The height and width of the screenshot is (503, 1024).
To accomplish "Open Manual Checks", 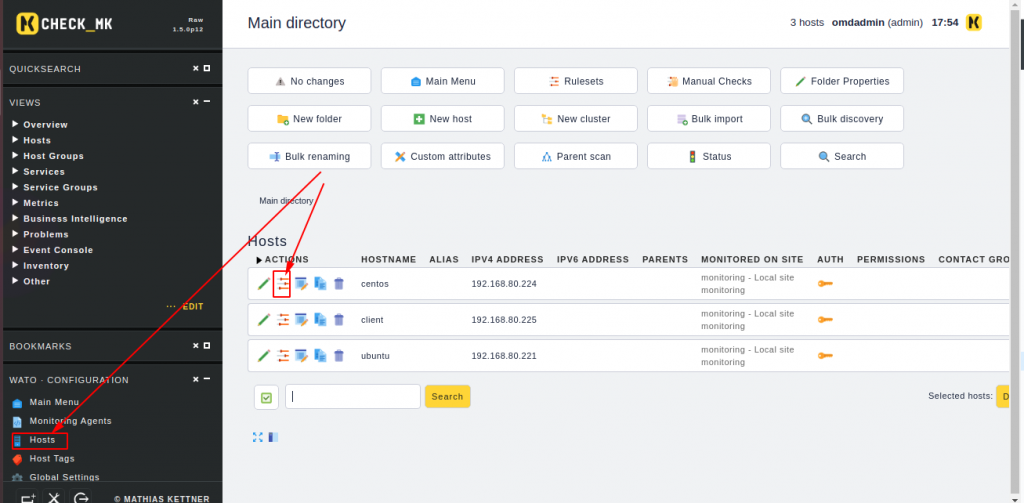I will tap(709, 81).
